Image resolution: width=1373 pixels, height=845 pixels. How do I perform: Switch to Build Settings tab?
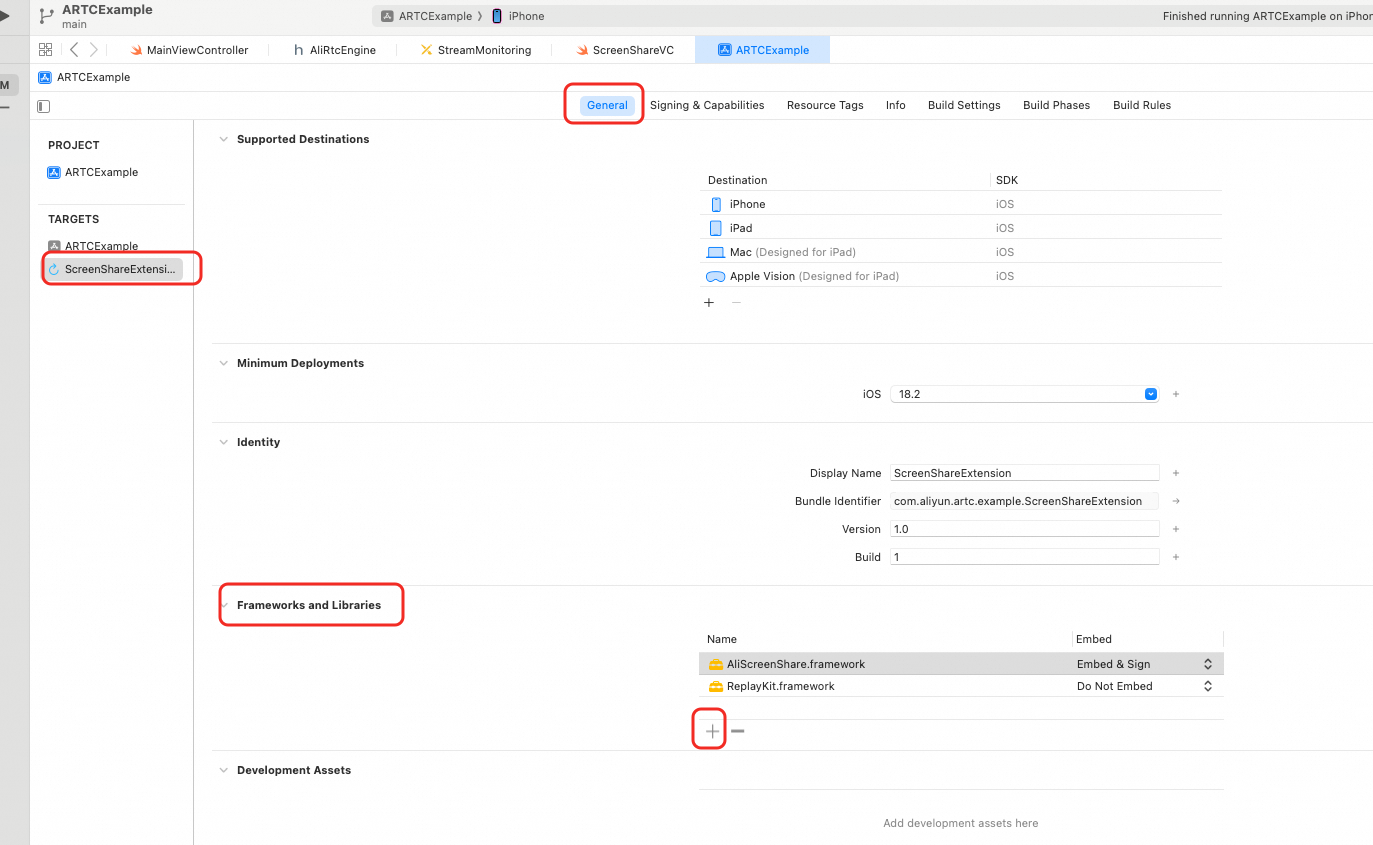click(964, 105)
